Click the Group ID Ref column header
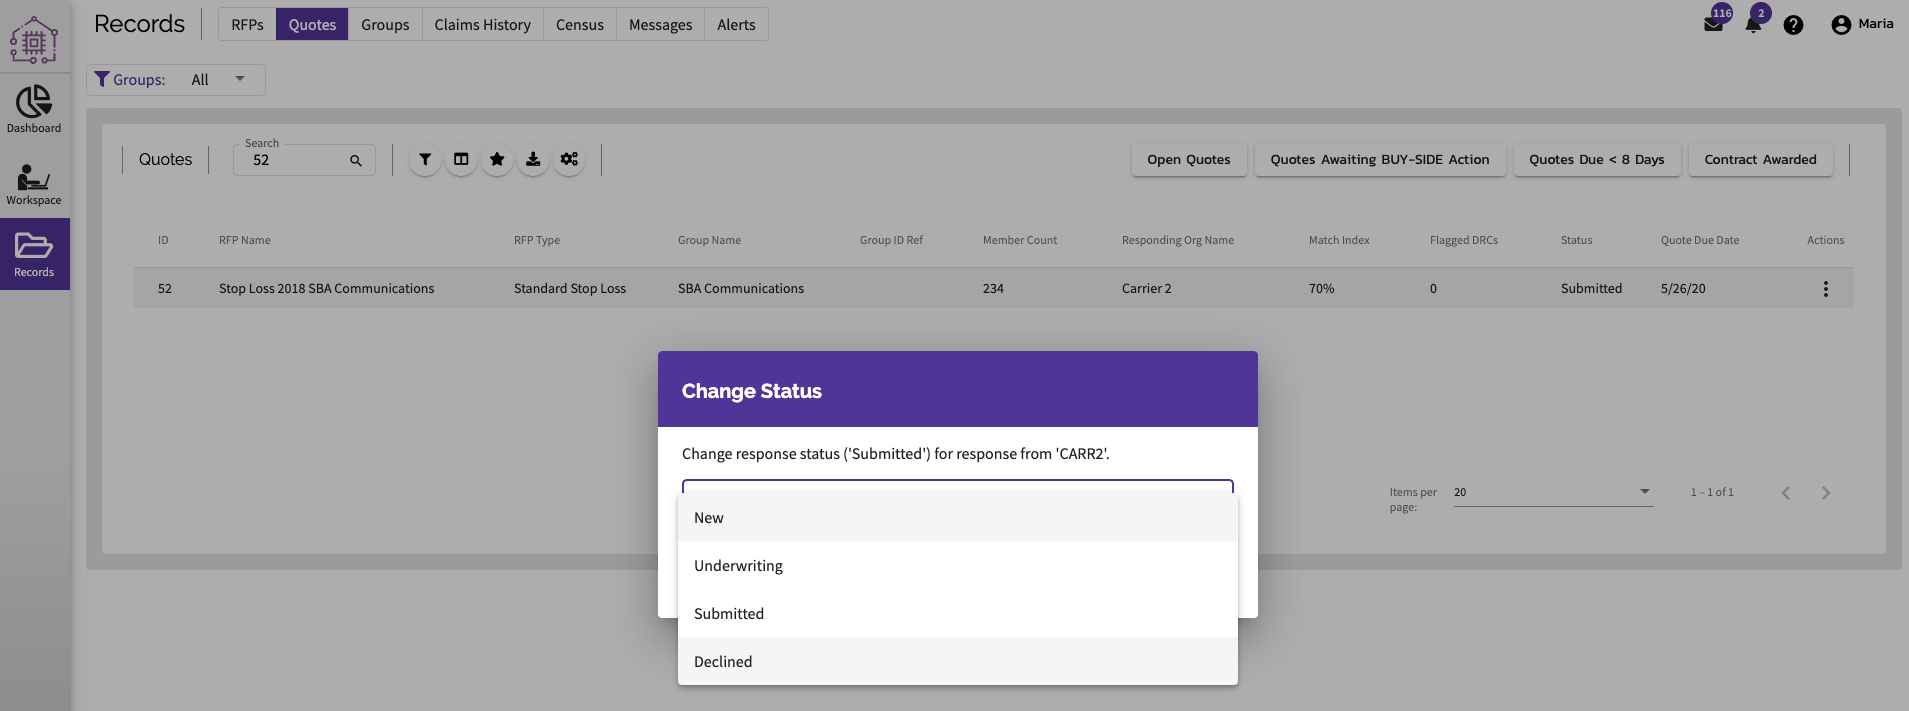This screenshot has width=1909, height=711. click(891, 240)
